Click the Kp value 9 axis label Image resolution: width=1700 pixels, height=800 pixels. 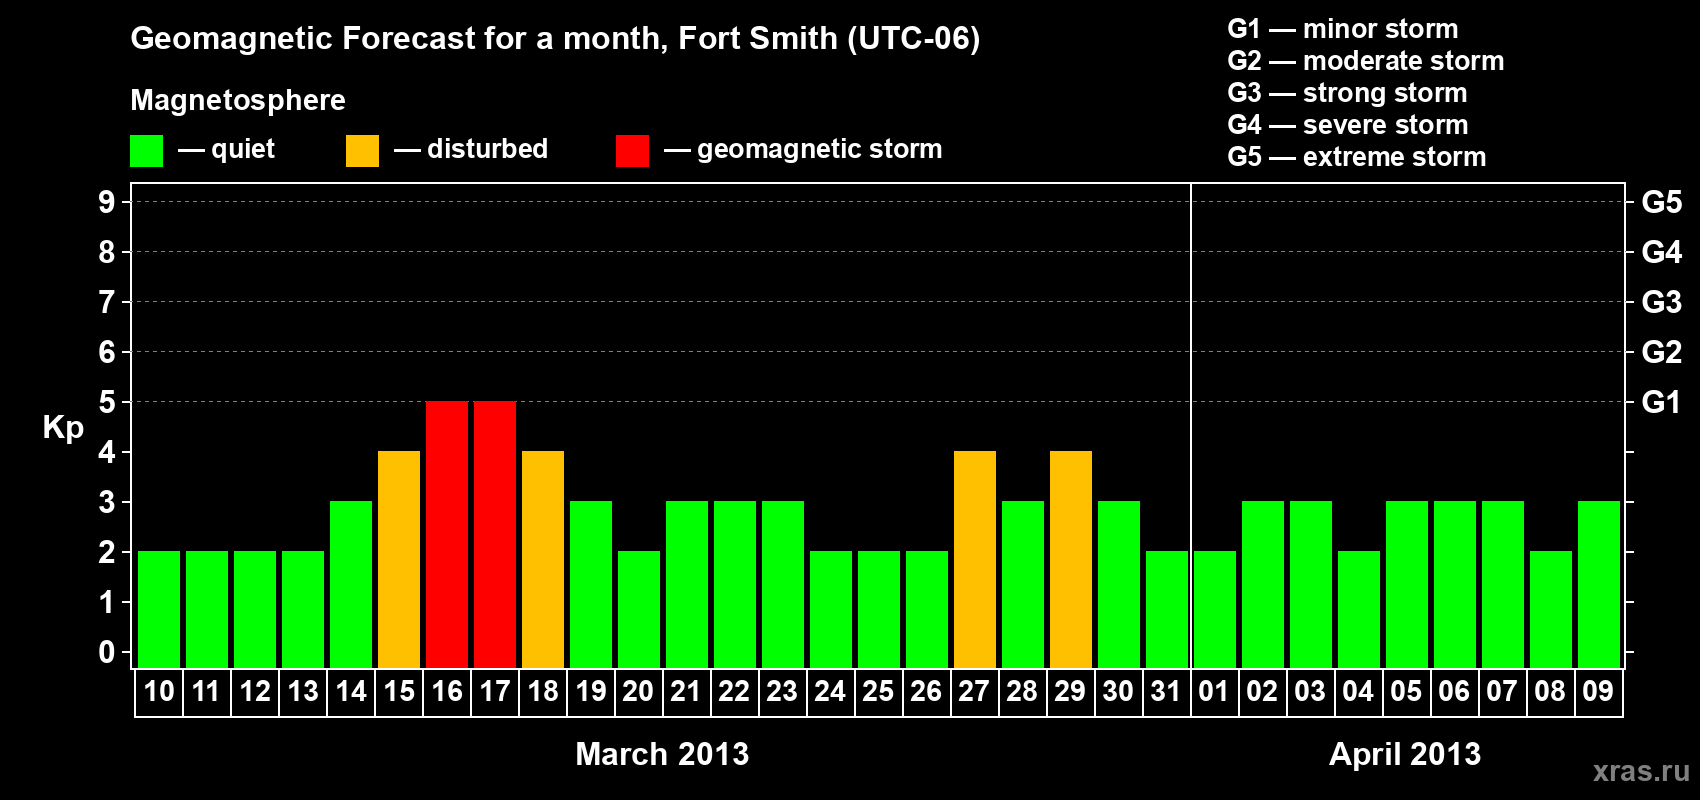click(107, 202)
